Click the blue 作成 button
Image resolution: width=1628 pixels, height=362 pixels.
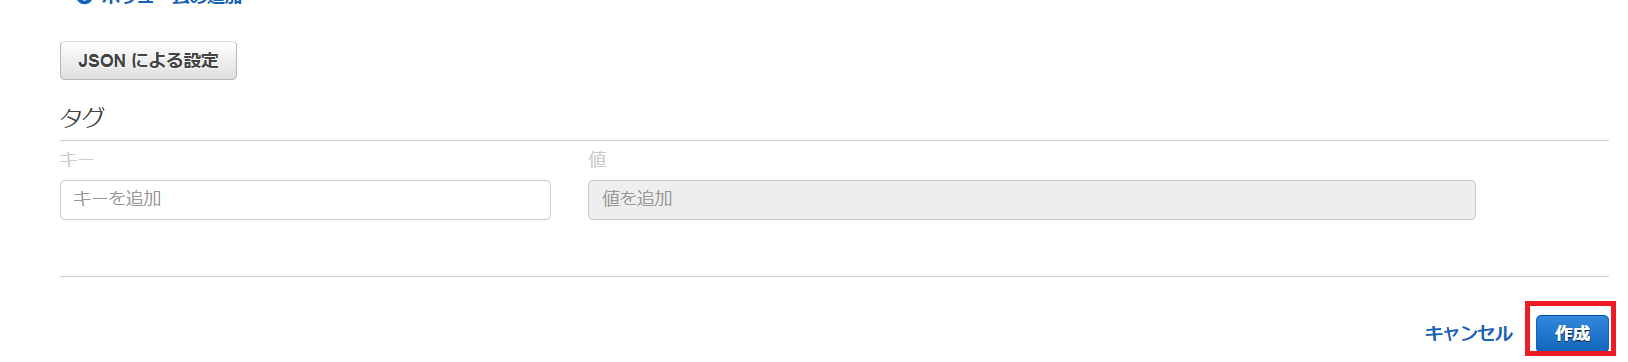coord(1572,333)
